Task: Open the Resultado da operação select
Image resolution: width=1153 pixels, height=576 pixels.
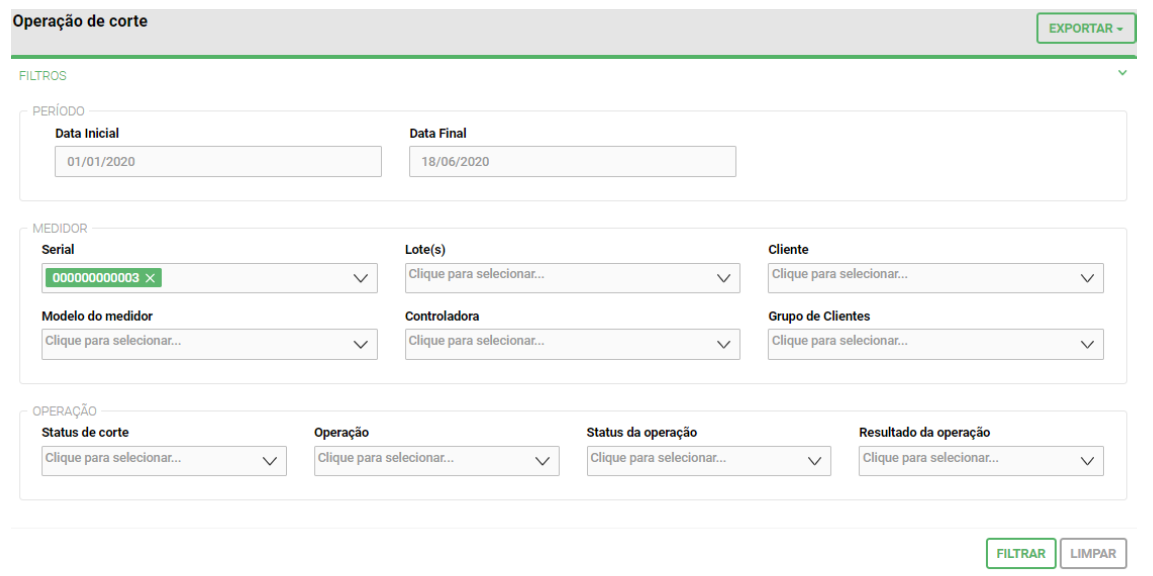Action: (980, 460)
